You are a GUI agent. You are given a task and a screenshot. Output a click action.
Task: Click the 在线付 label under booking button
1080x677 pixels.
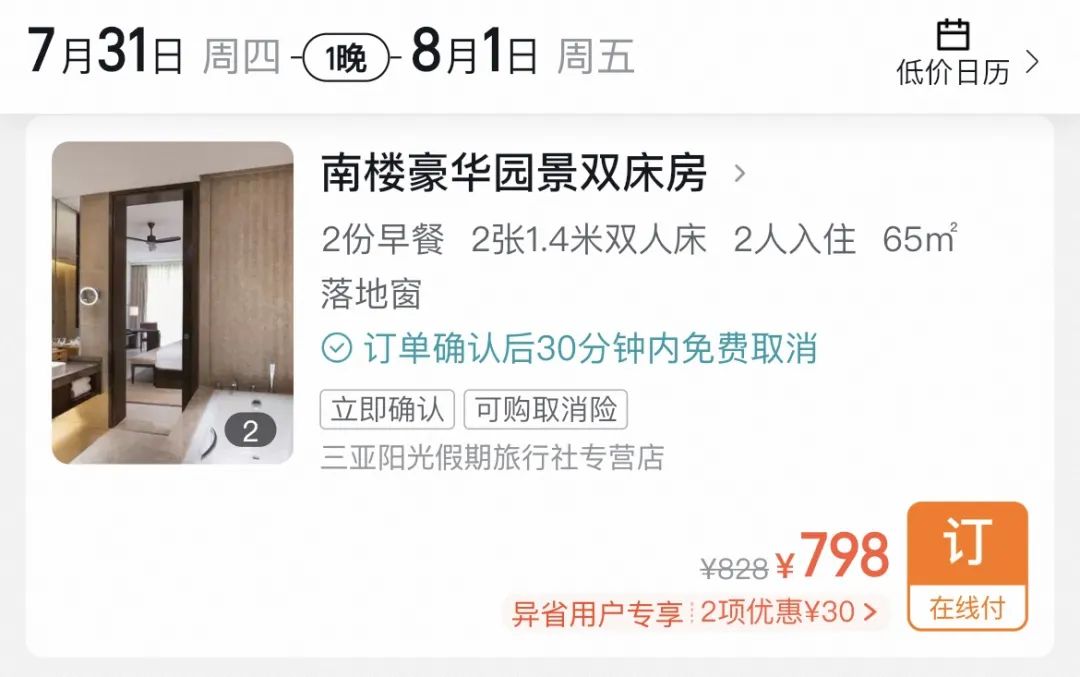[x=968, y=608]
